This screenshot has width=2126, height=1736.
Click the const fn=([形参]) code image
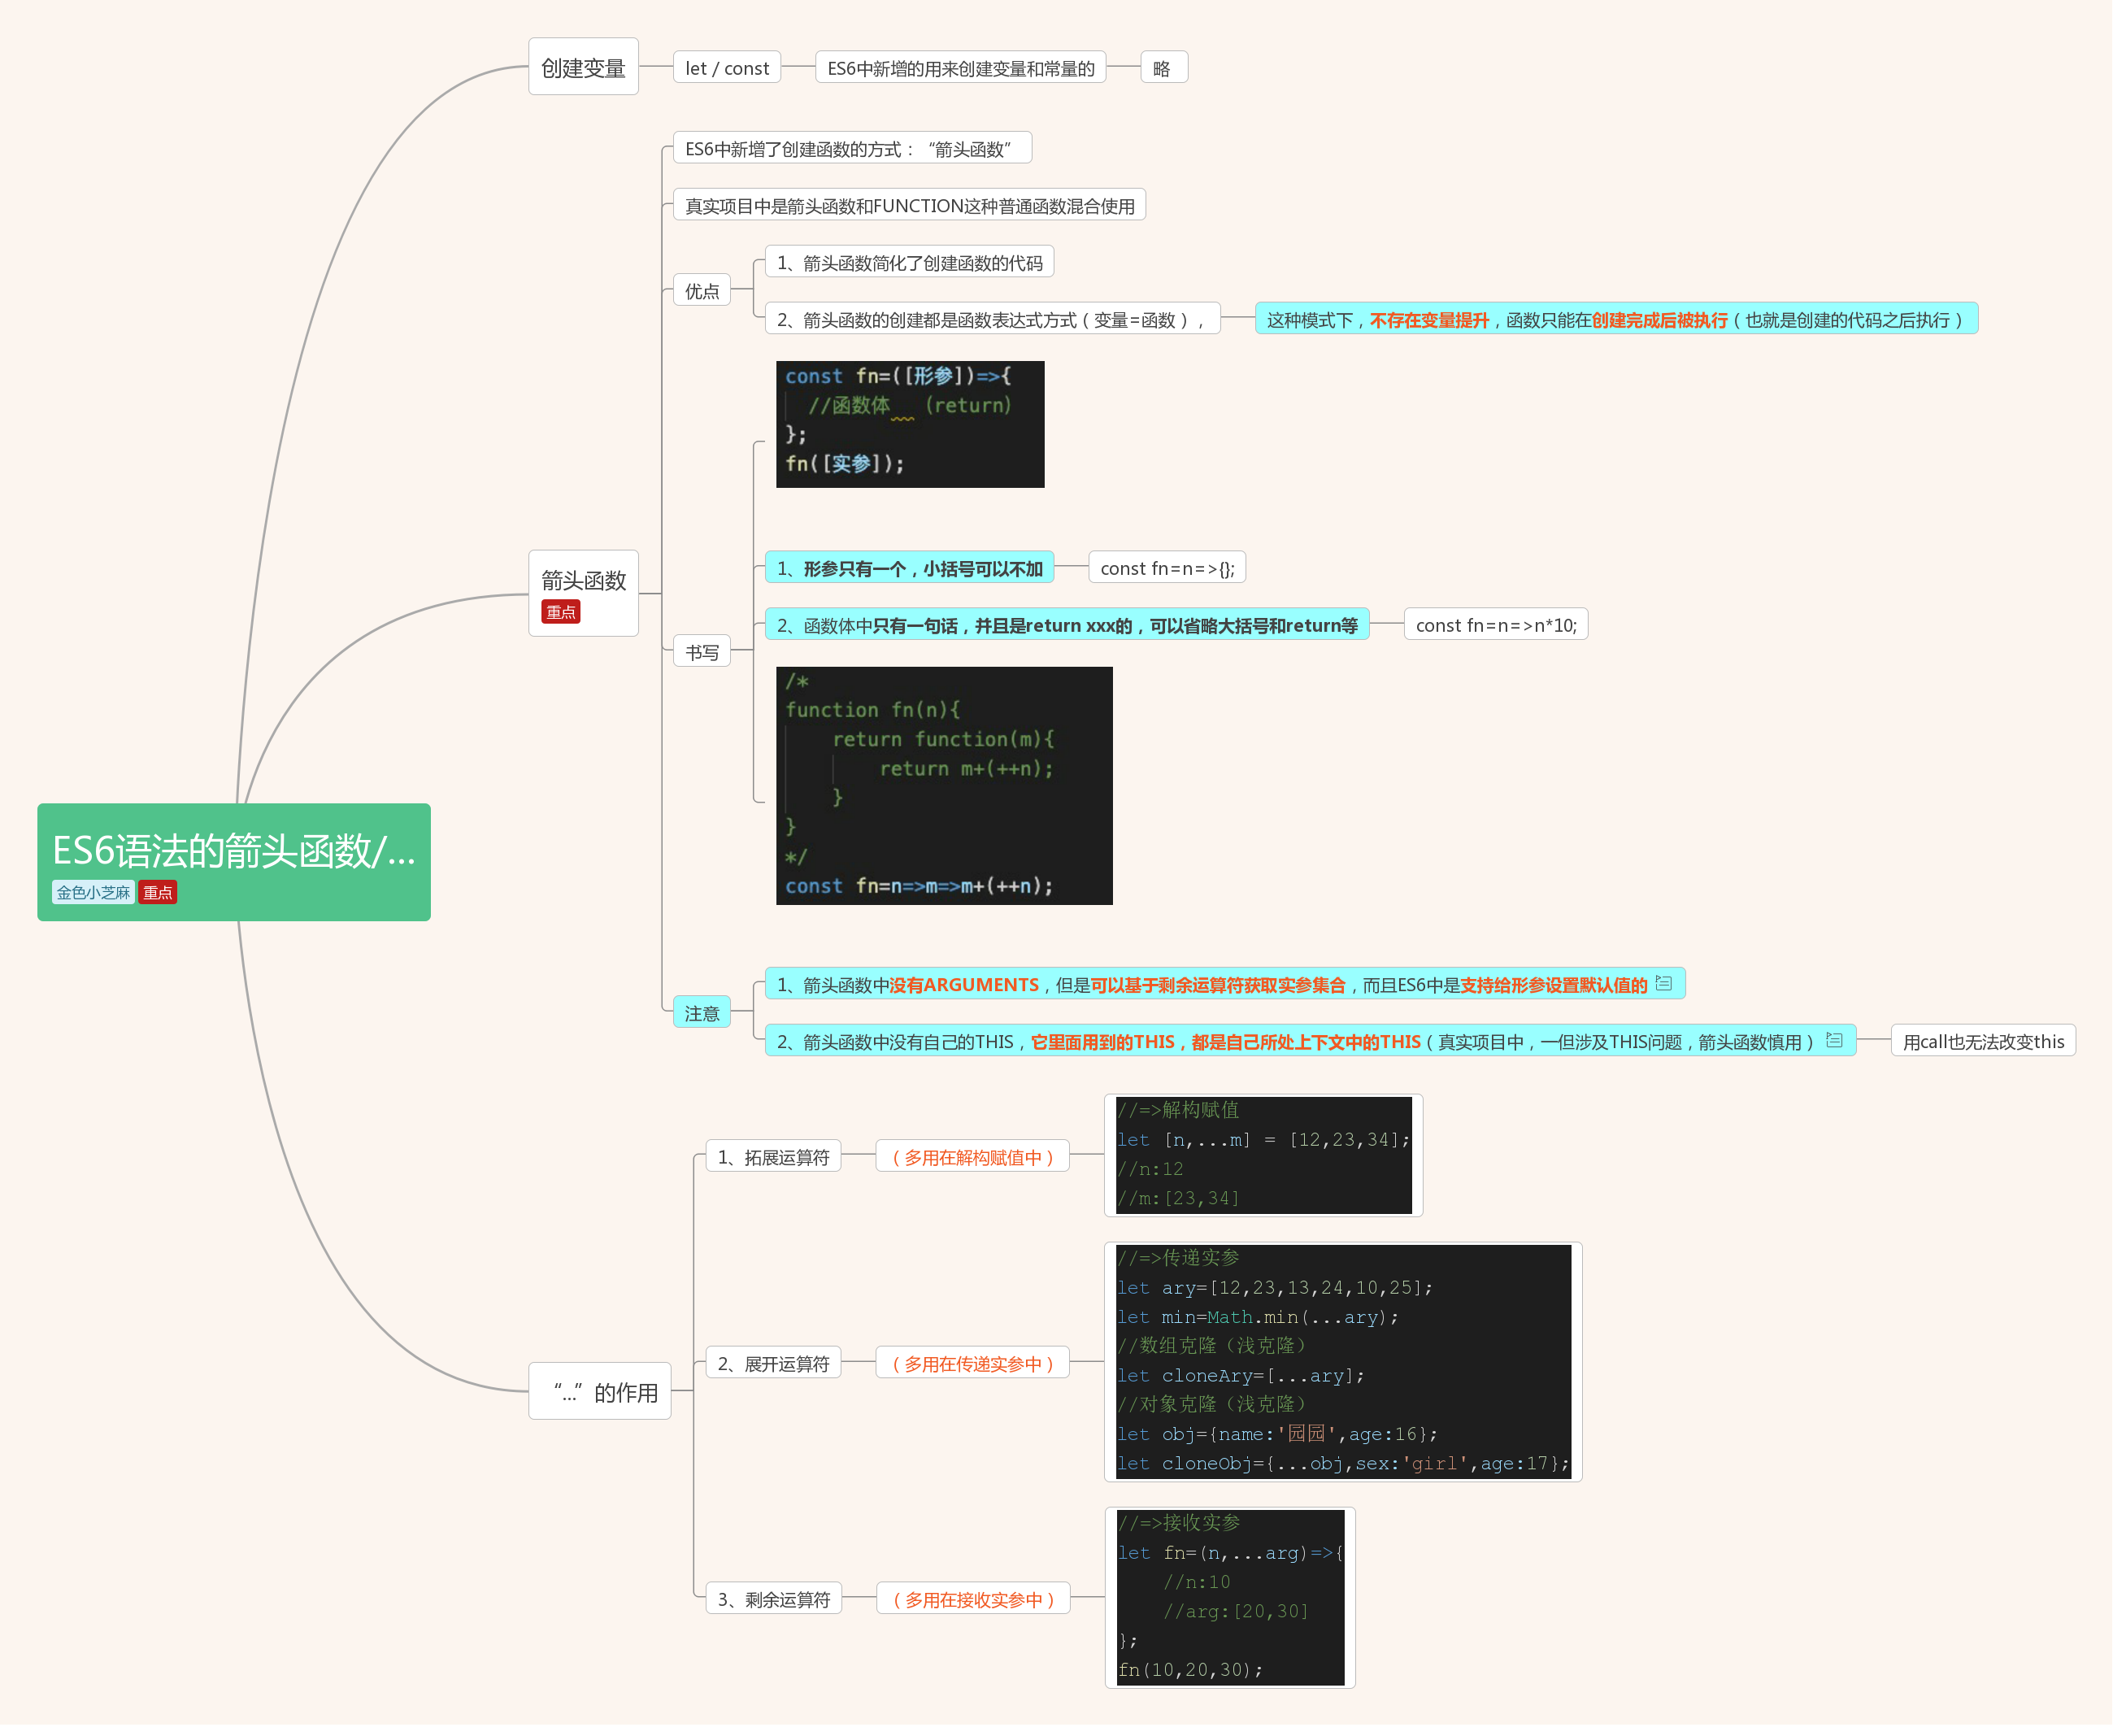pyautogui.click(x=916, y=427)
